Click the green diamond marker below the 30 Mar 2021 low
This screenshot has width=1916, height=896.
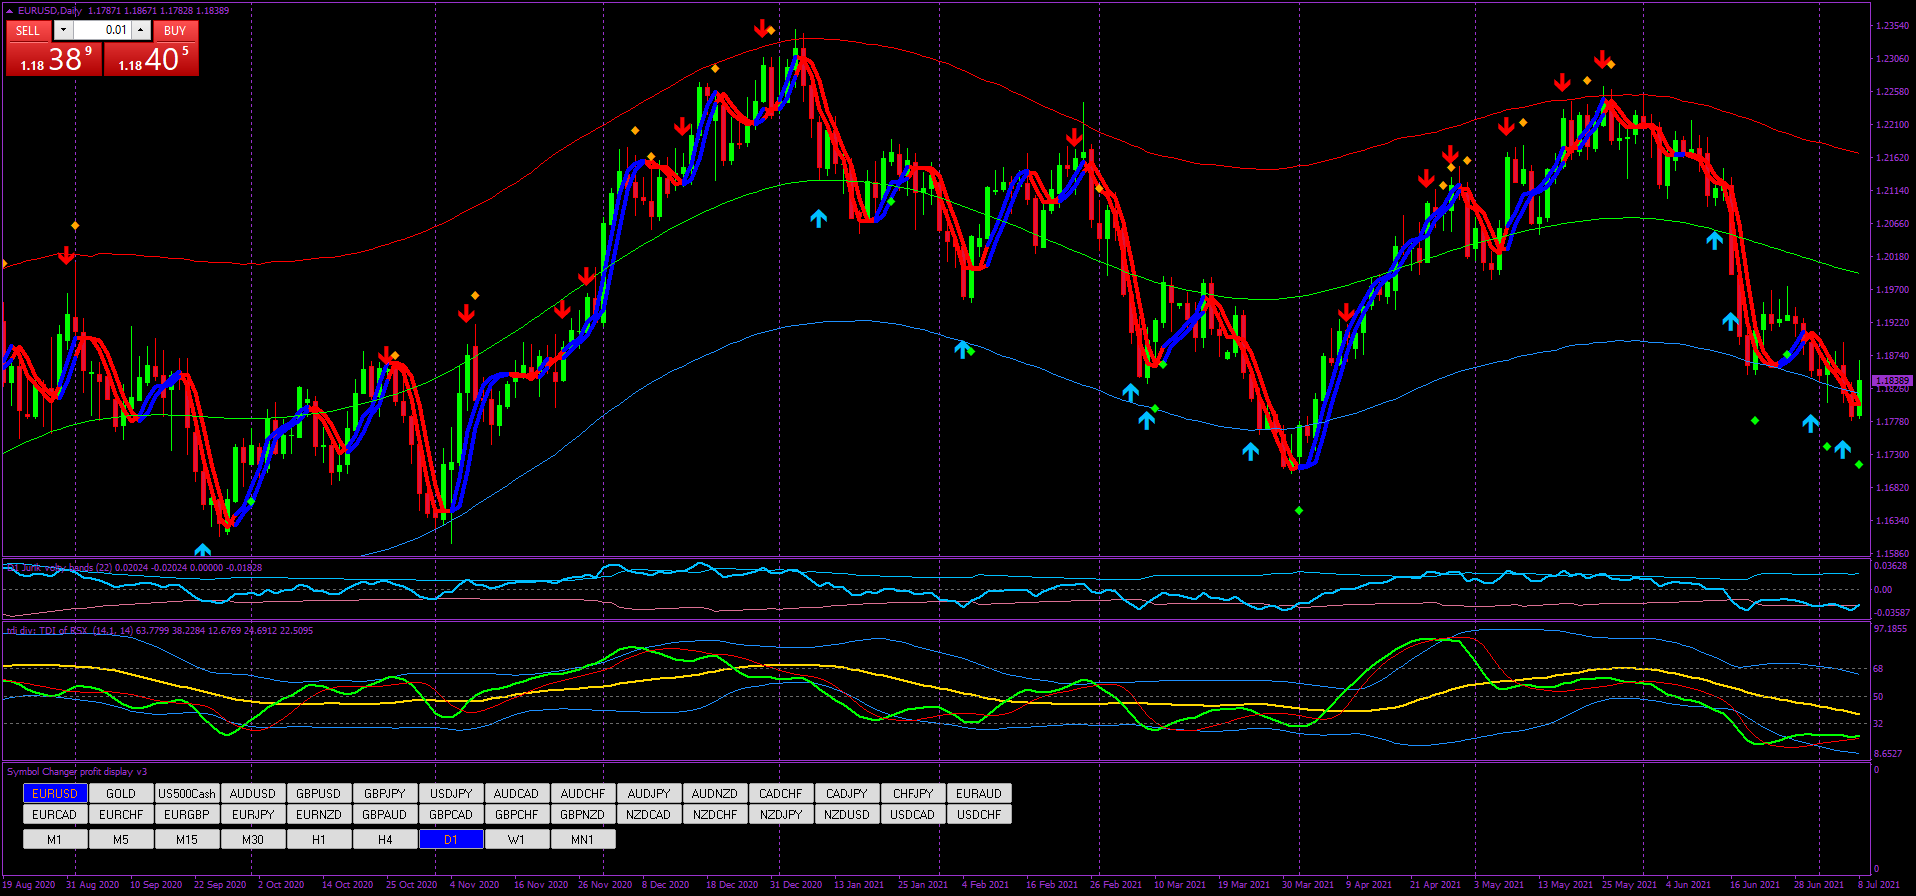1299,511
